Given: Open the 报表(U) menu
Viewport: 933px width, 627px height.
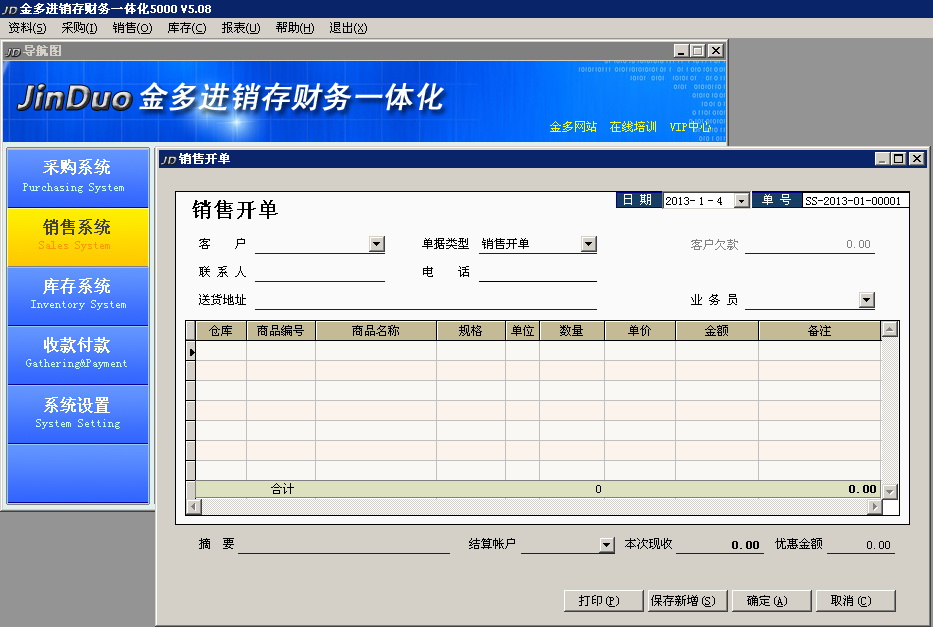Looking at the screenshot, I should point(241,28).
